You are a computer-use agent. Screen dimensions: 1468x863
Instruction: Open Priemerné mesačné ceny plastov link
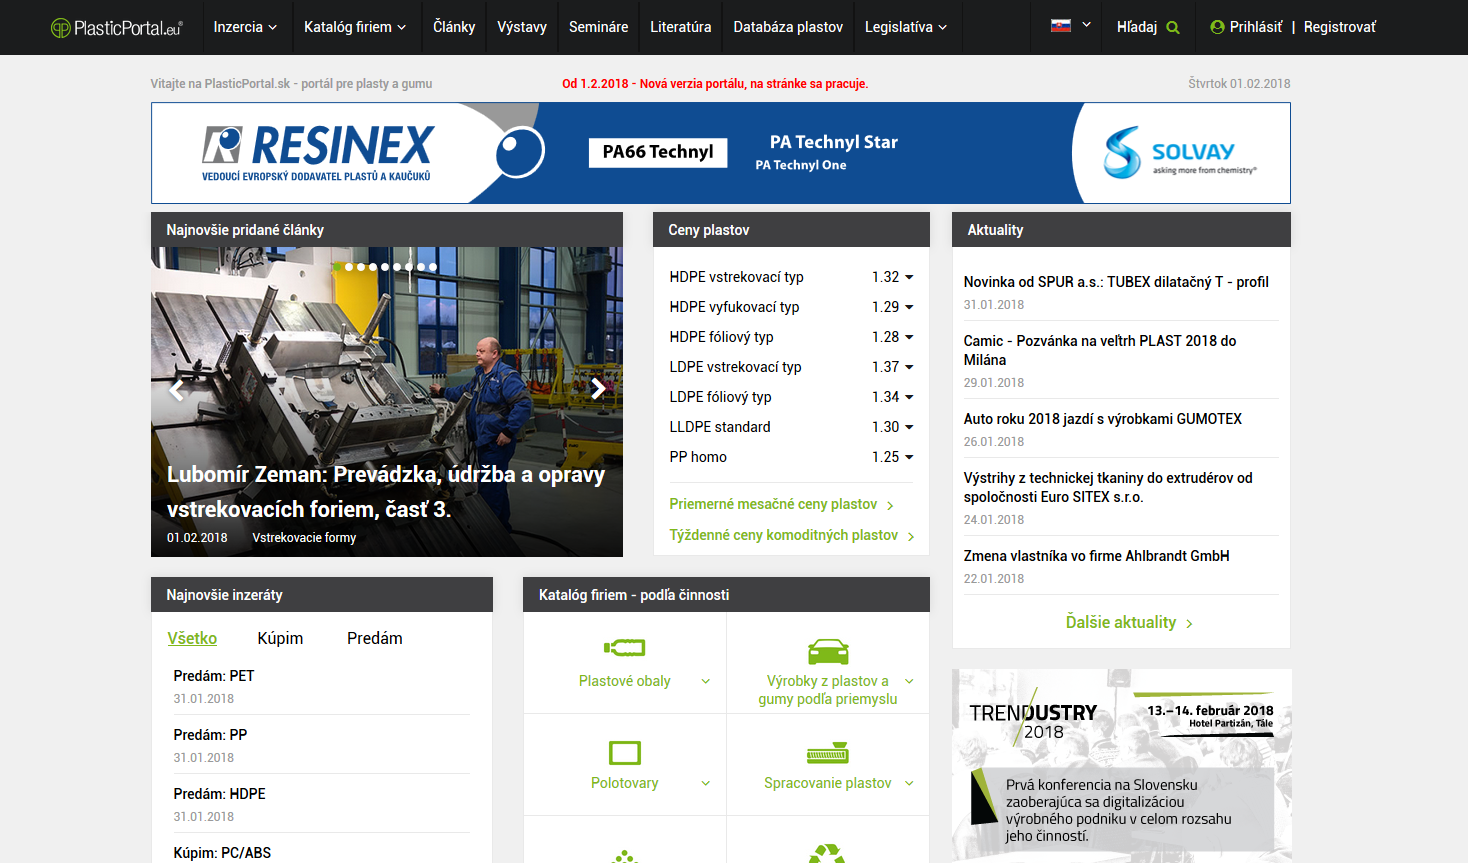point(781,504)
